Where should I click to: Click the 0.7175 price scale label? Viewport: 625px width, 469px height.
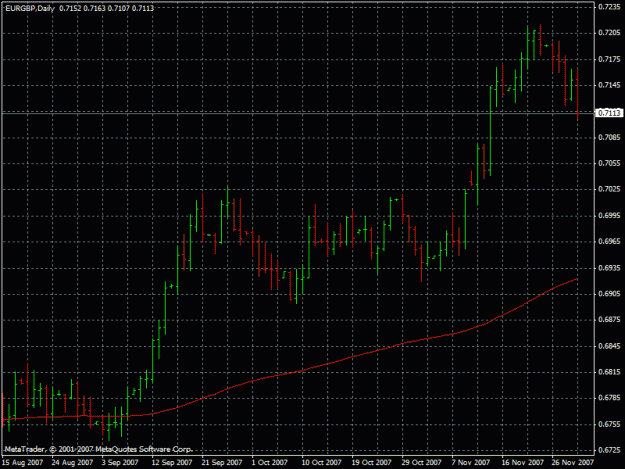tap(610, 59)
